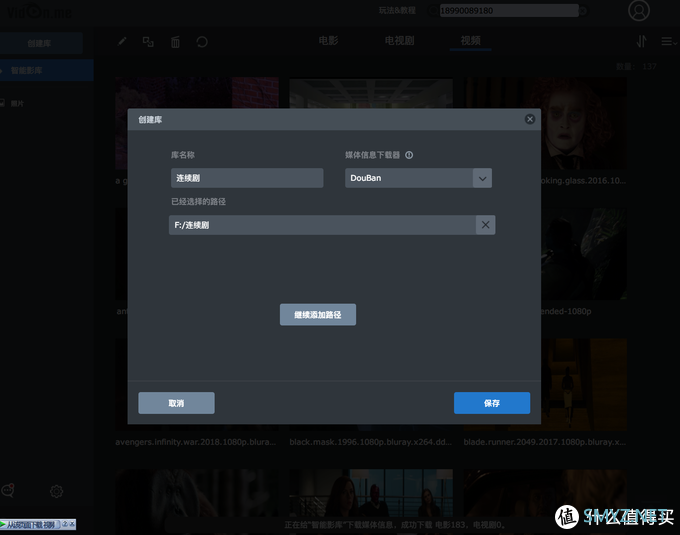The image size is (680, 535).
Task: Click the 玩法&教程 link
Action: tap(397, 10)
